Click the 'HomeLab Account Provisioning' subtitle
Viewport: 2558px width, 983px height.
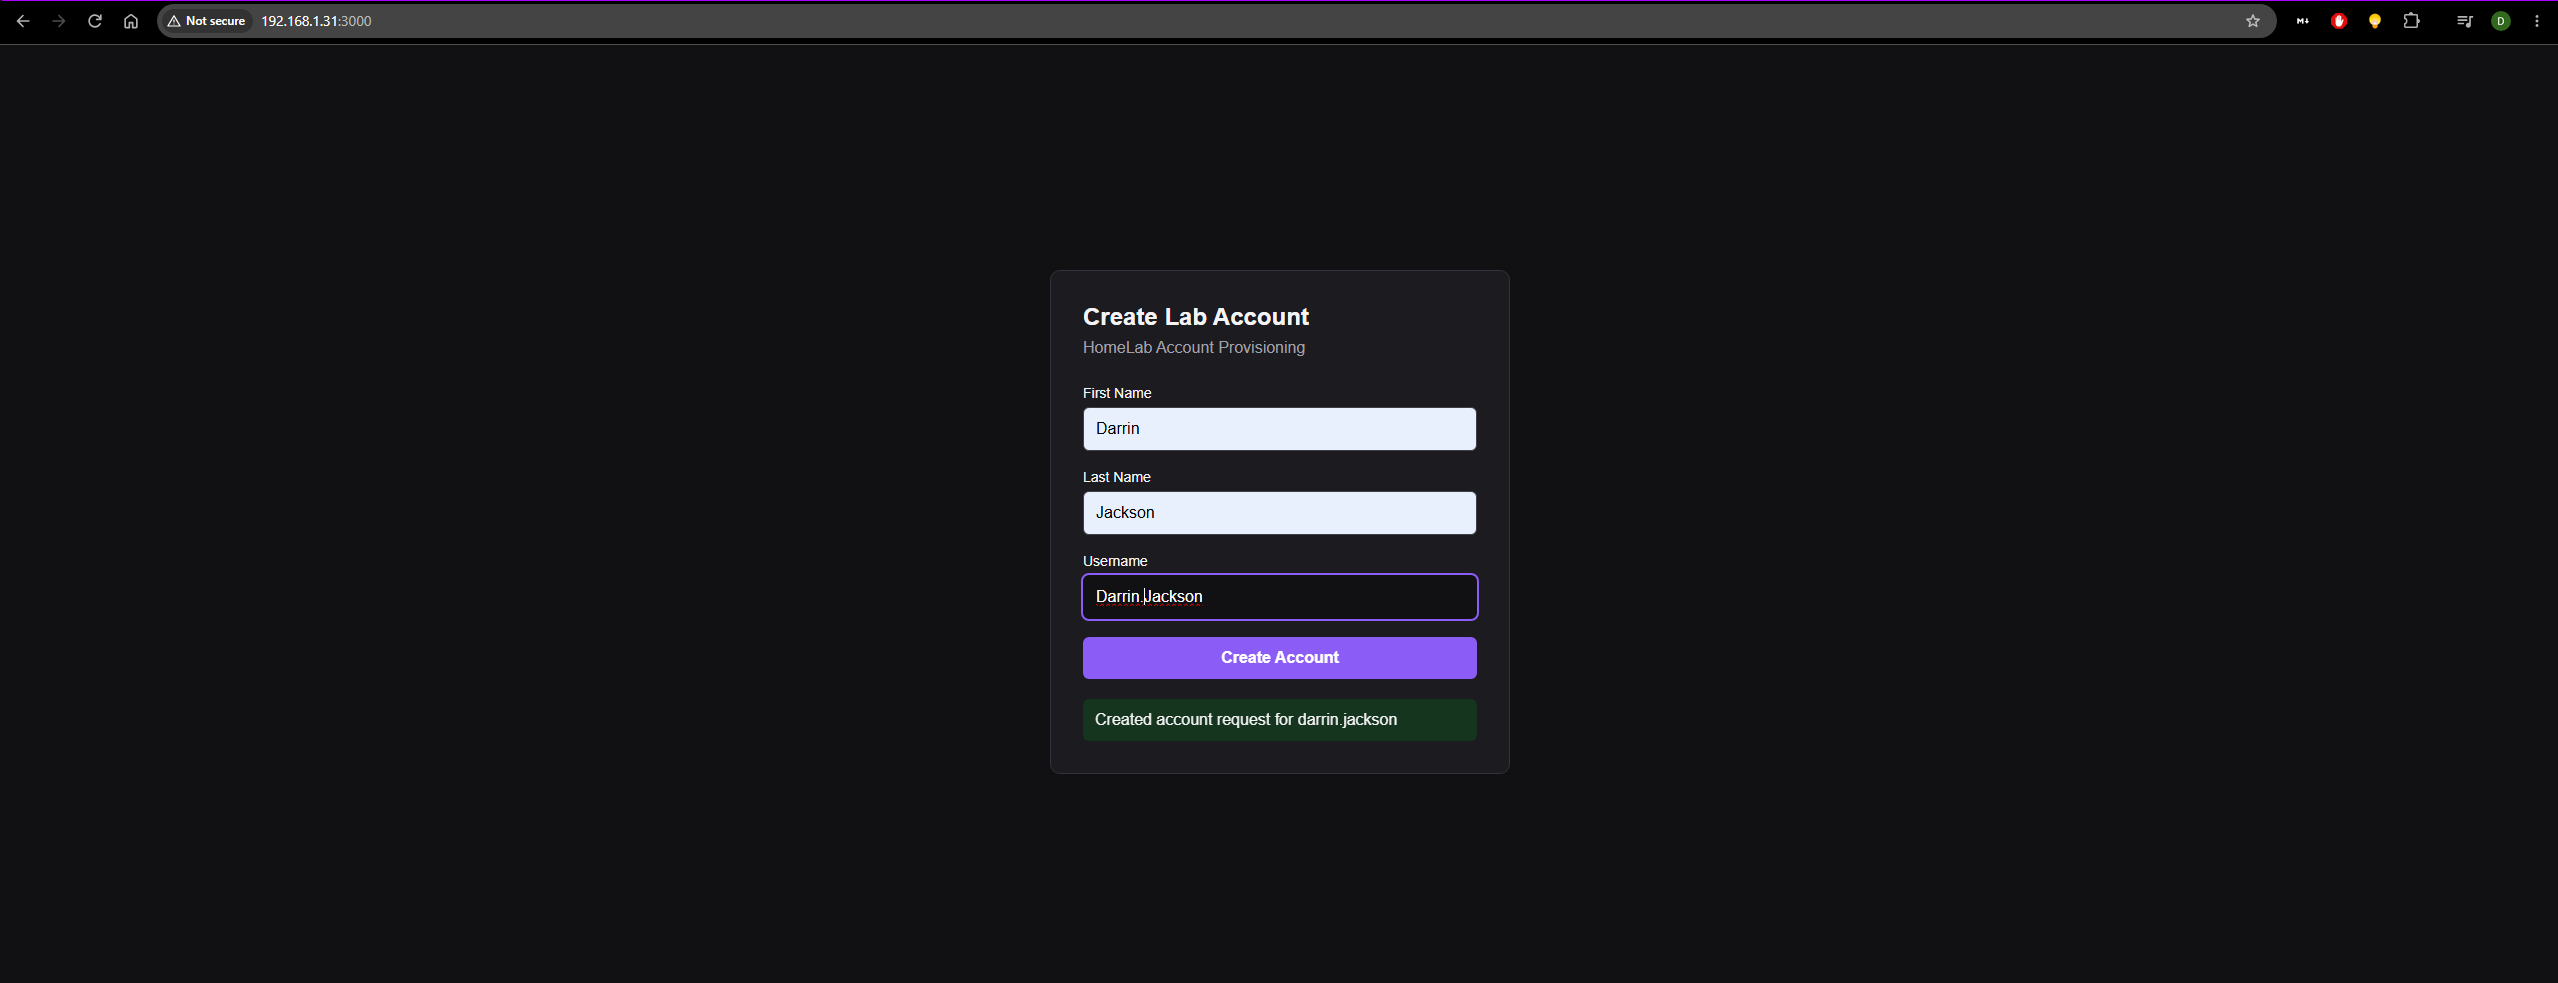pos(1193,347)
